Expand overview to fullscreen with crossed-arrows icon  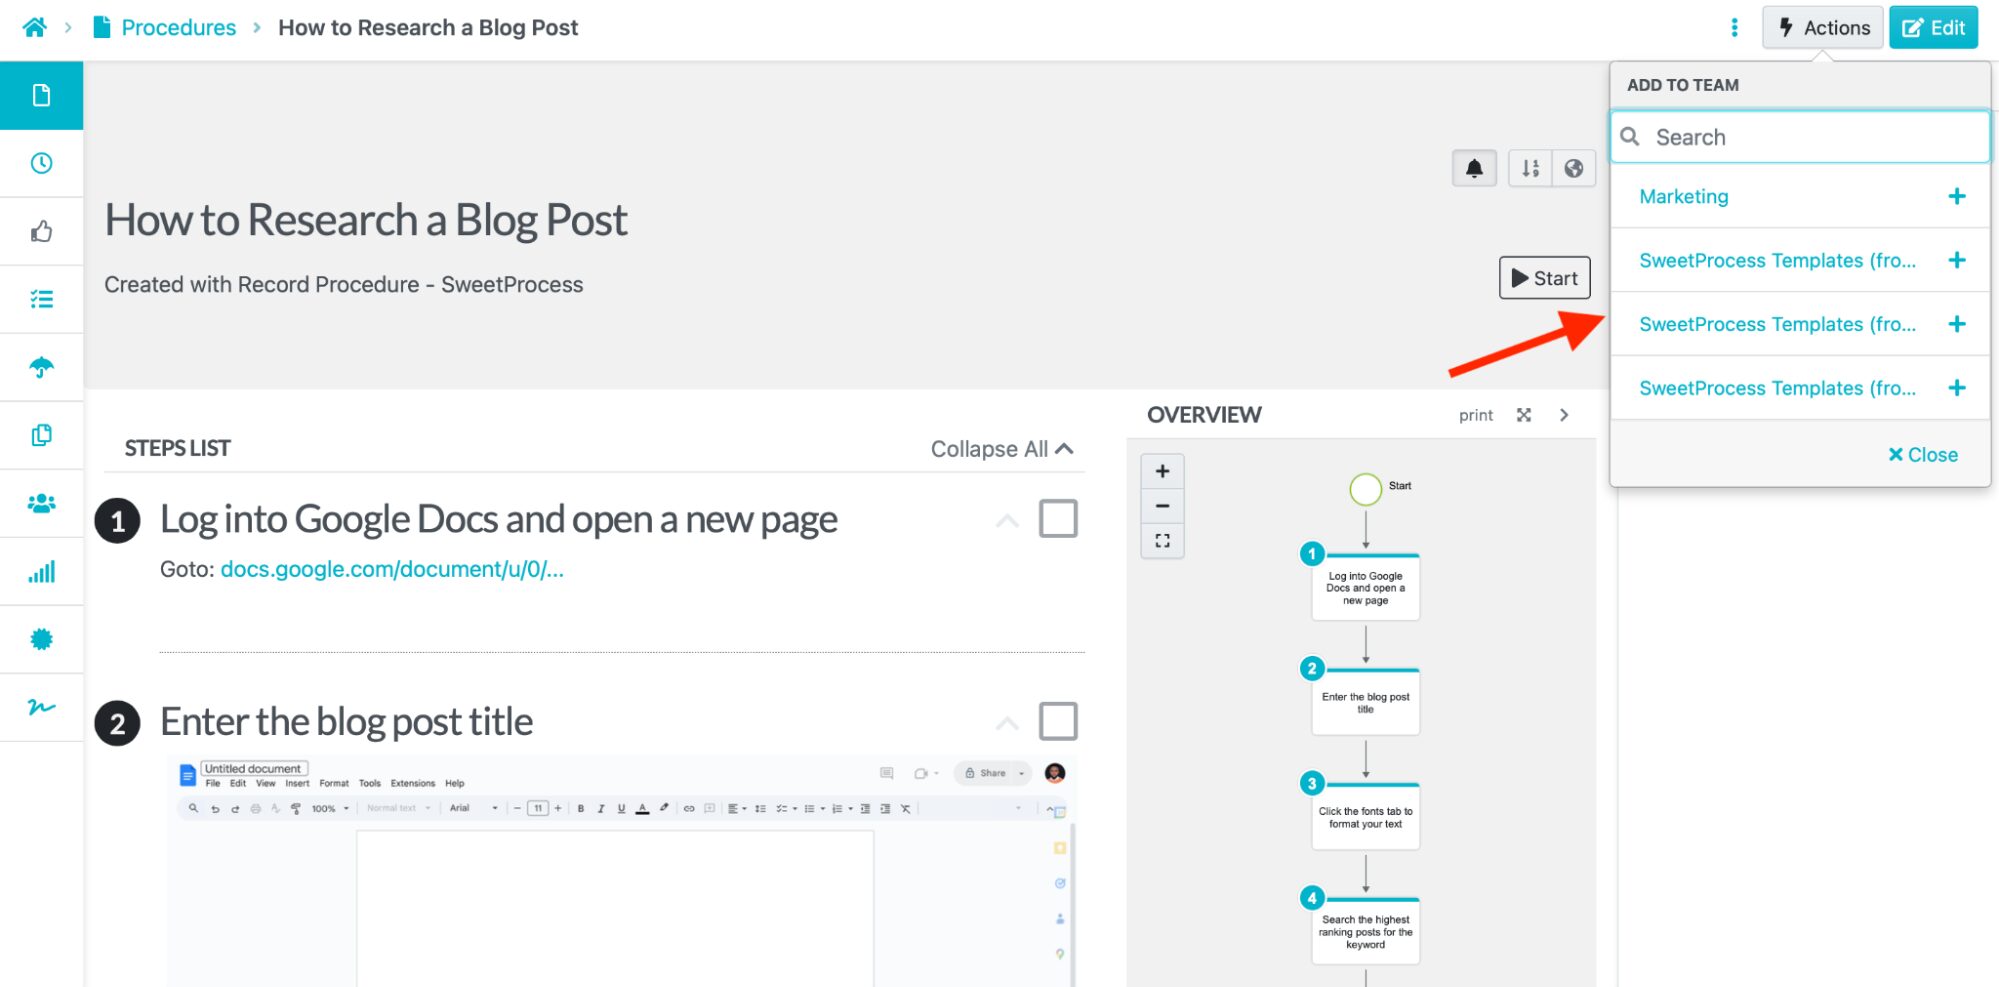tap(1523, 415)
